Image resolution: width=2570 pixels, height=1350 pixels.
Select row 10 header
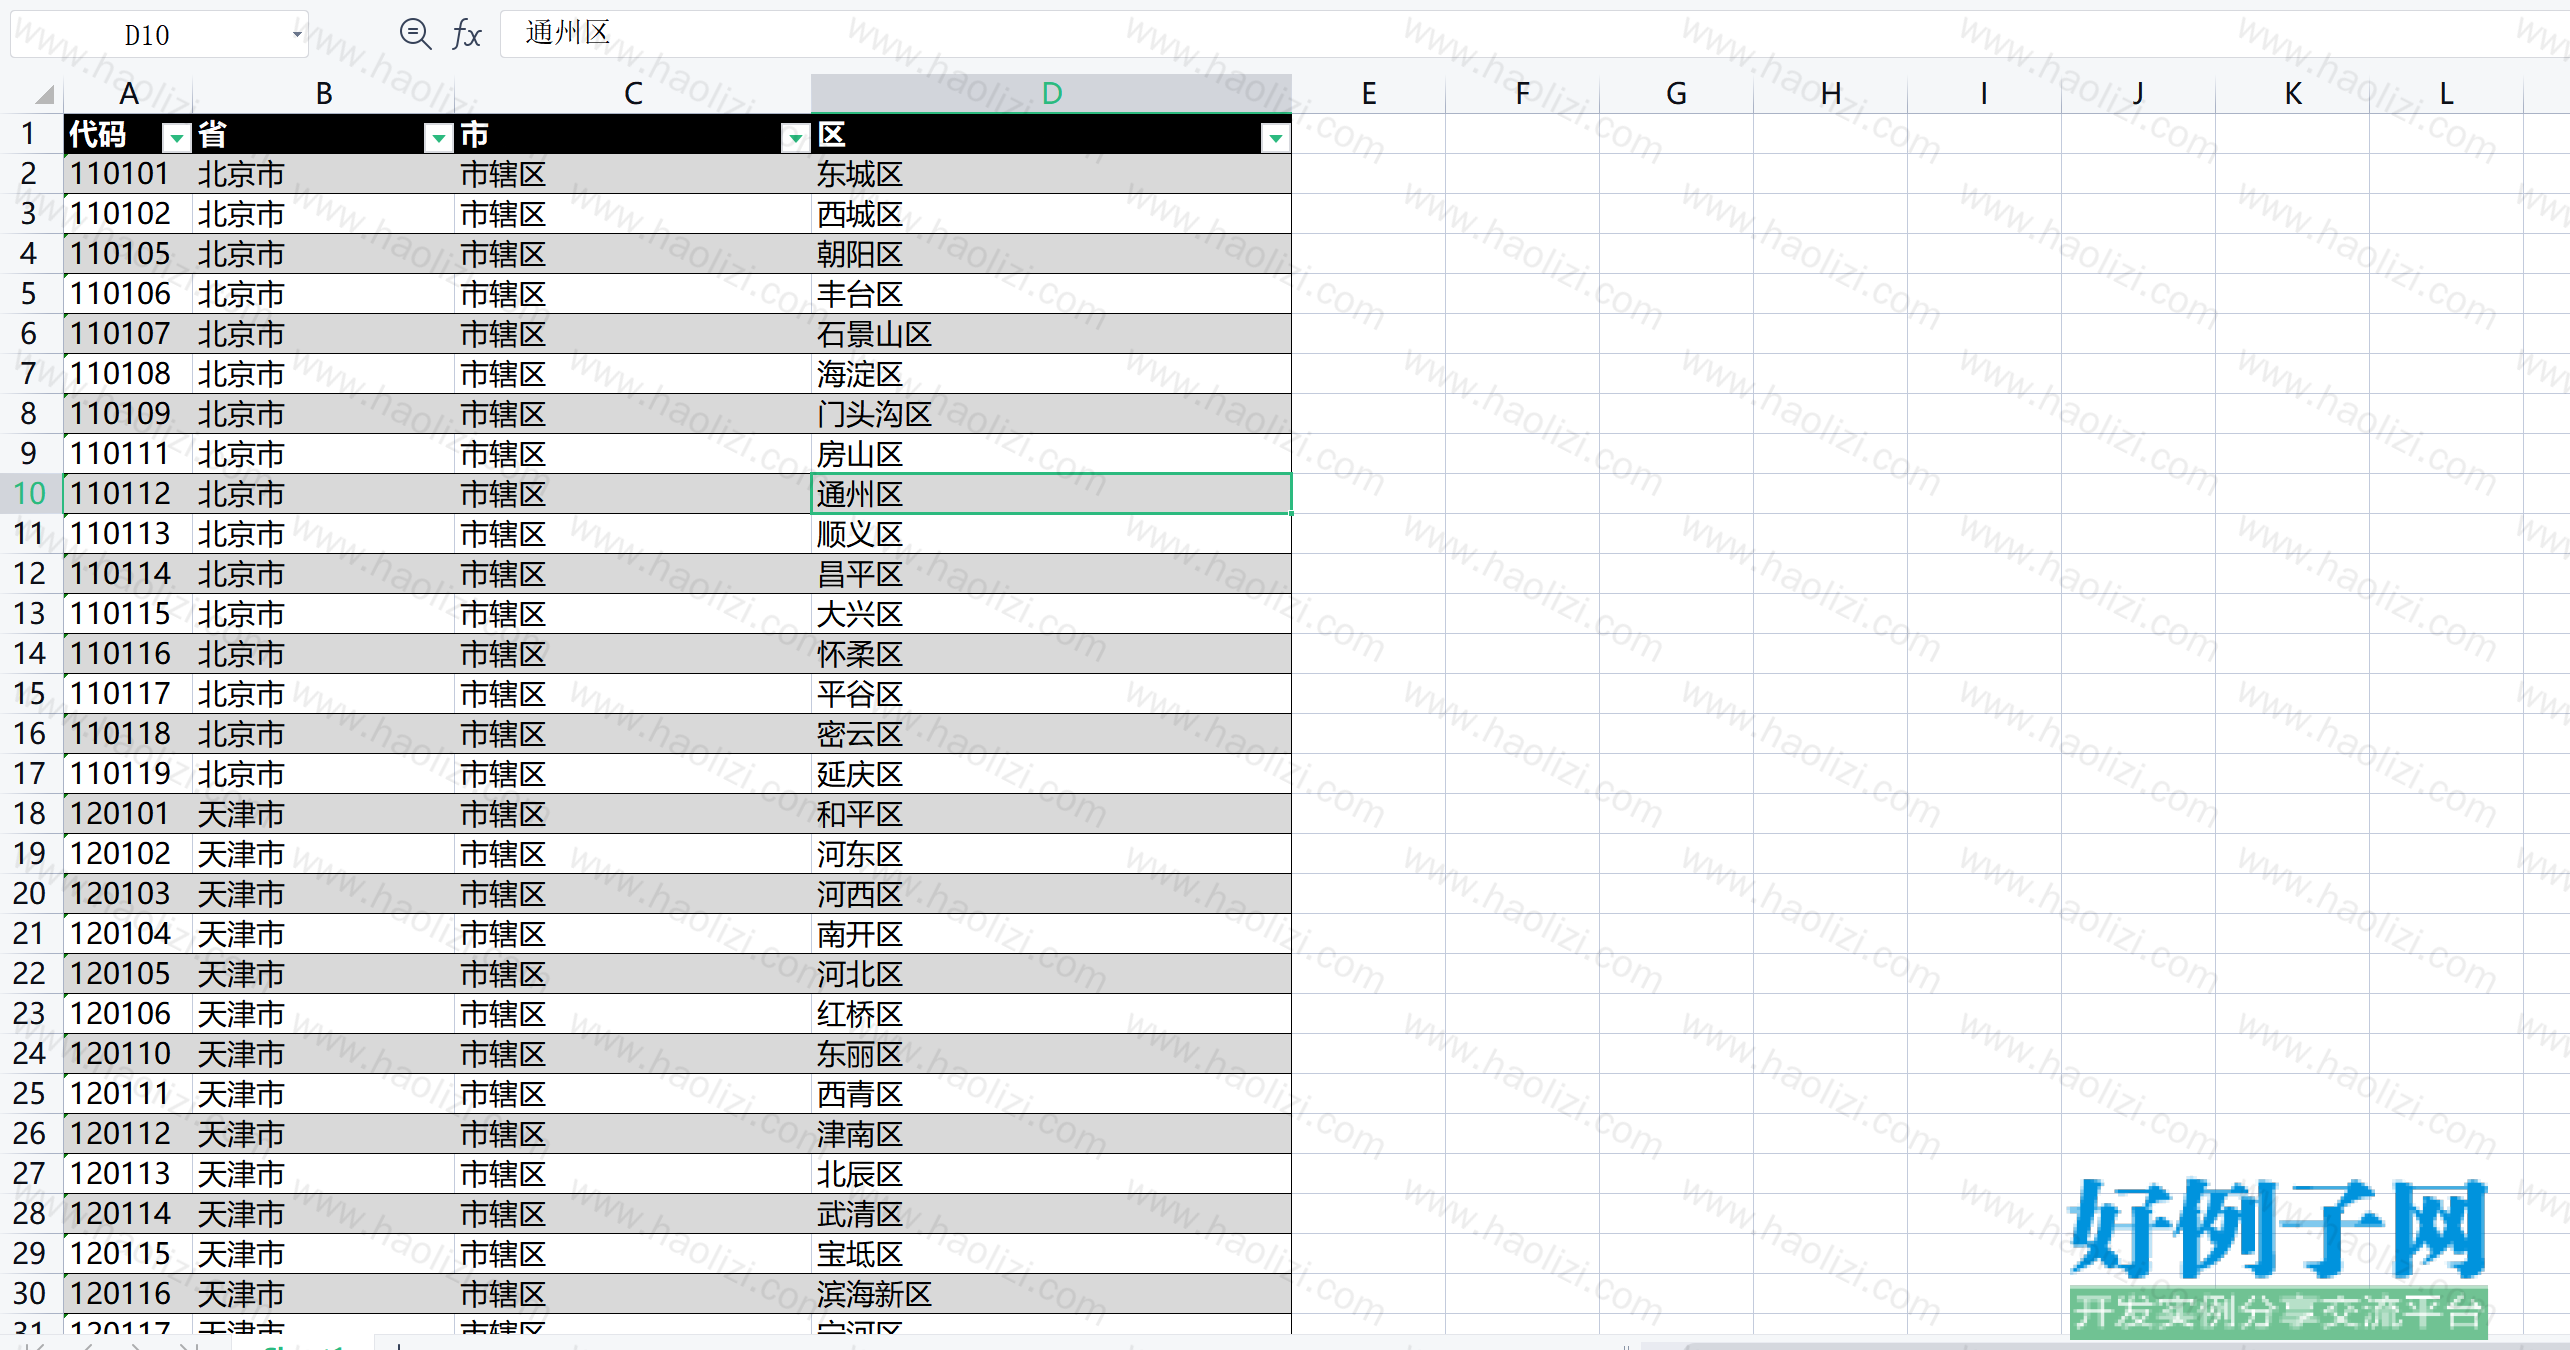(x=30, y=494)
